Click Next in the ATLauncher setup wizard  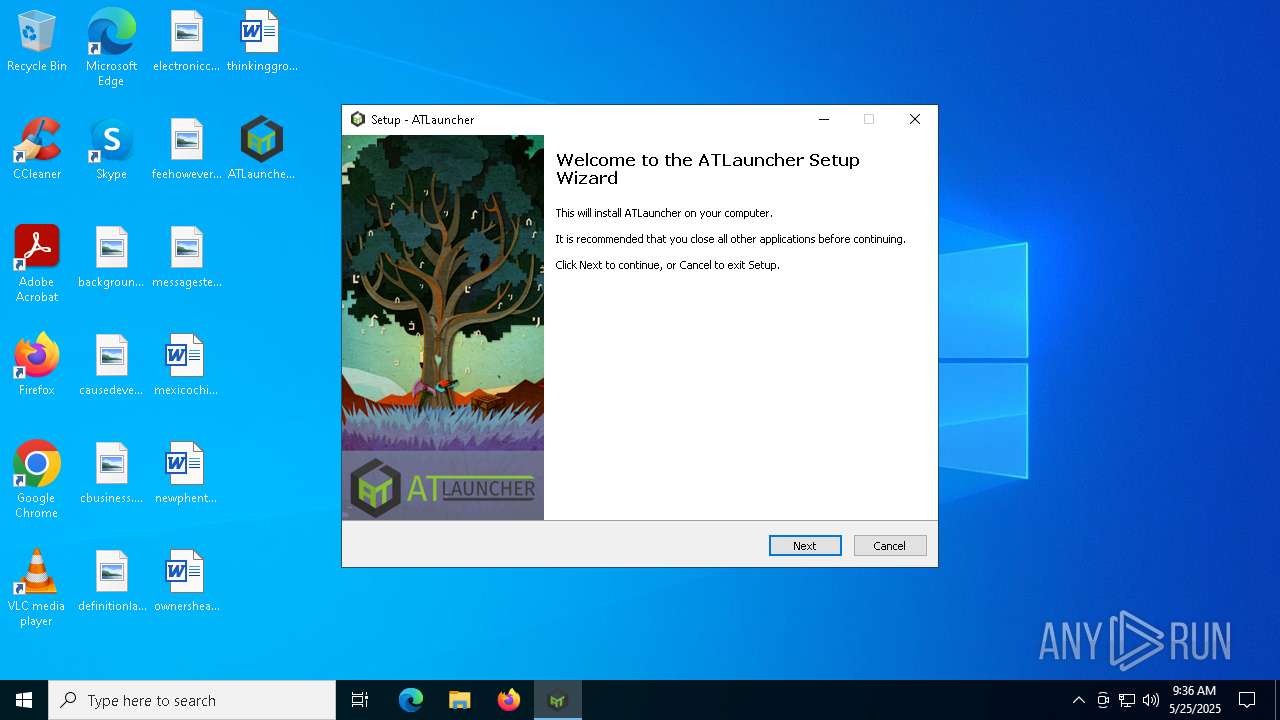pyautogui.click(x=805, y=545)
